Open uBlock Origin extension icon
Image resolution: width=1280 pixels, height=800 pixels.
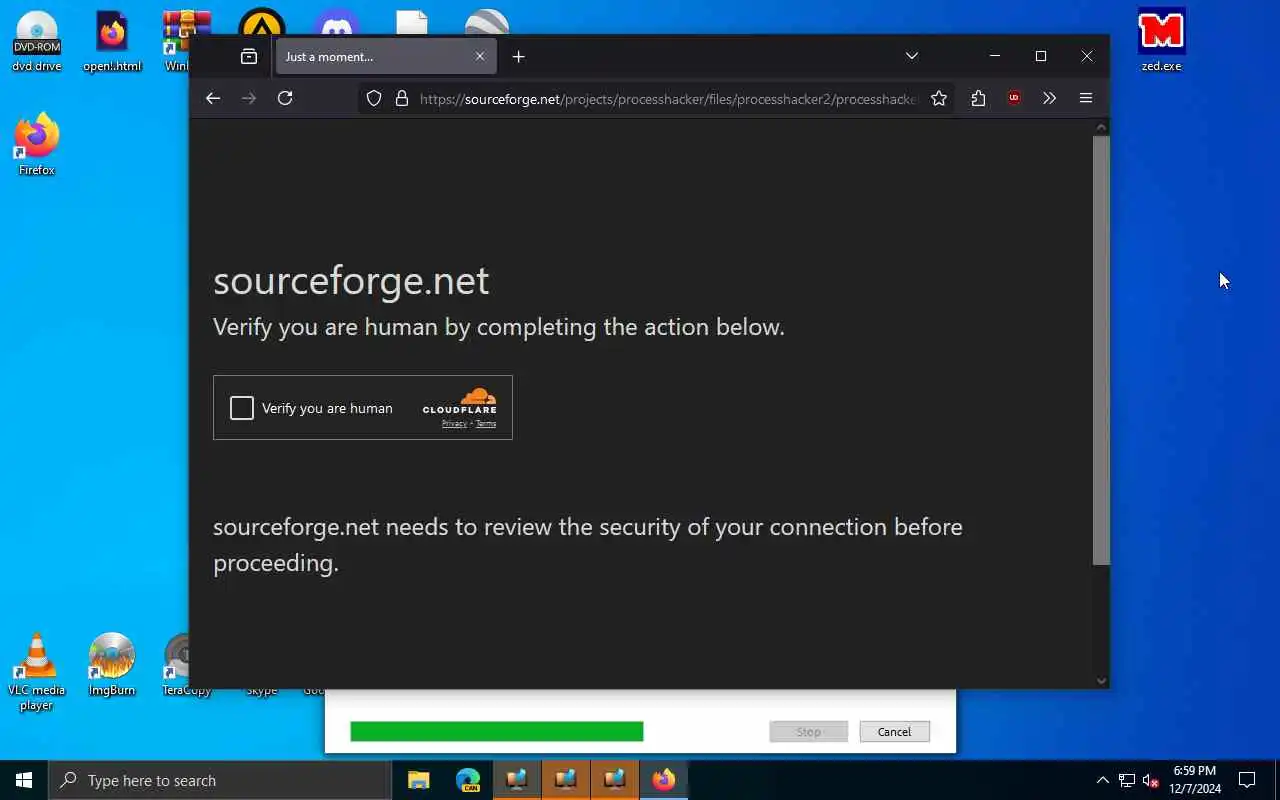tap(1014, 98)
